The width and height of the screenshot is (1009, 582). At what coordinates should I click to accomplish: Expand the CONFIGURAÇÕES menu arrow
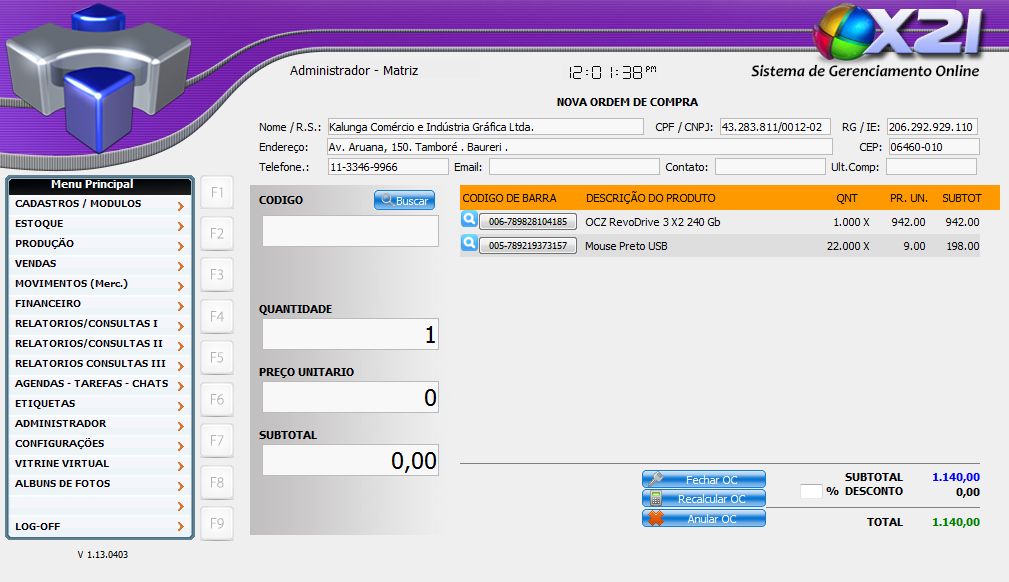(180, 446)
